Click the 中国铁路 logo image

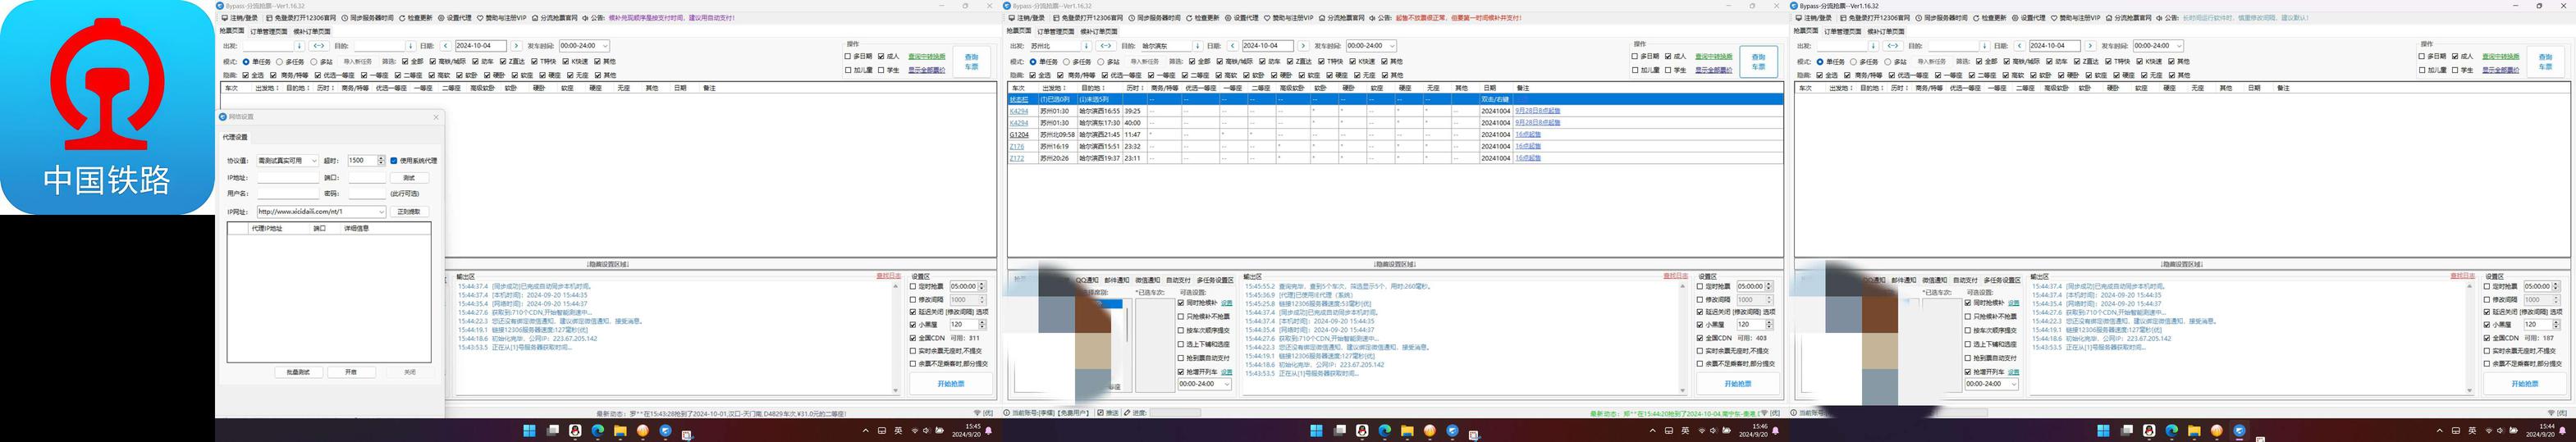click(x=107, y=106)
